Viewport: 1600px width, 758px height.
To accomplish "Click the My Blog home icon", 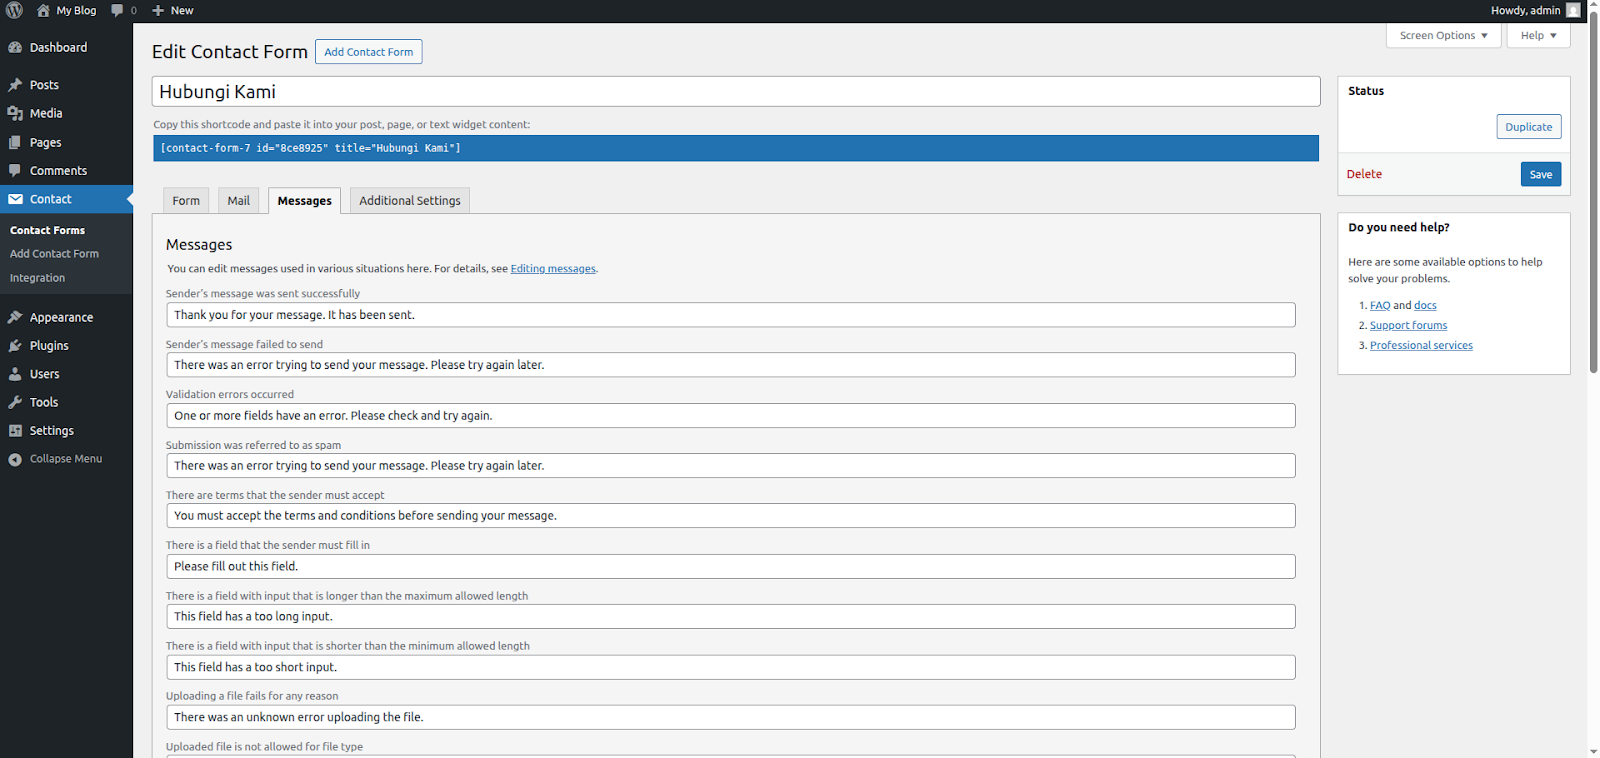I will (43, 10).
